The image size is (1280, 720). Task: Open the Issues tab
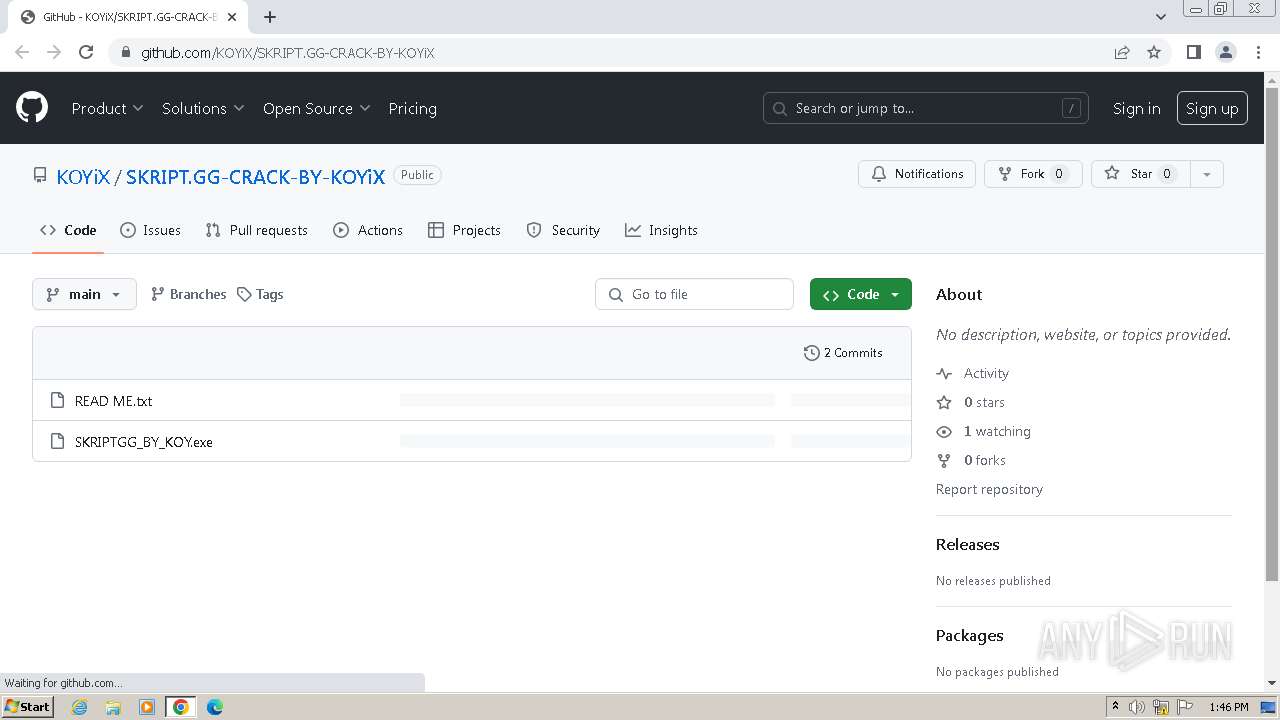[150, 230]
